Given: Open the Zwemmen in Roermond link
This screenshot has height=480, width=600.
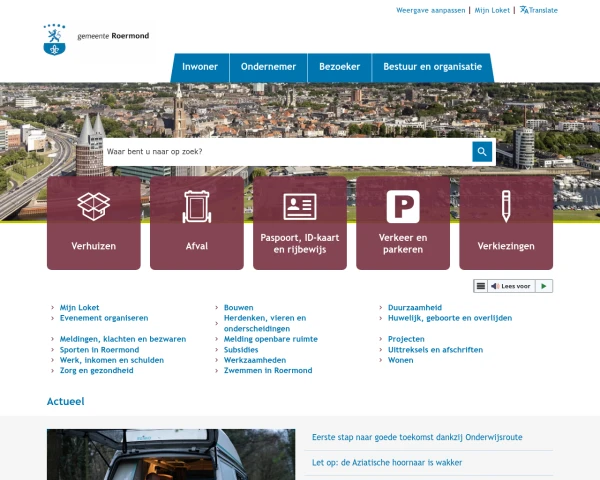Looking at the screenshot, I should tap(268, 371).
